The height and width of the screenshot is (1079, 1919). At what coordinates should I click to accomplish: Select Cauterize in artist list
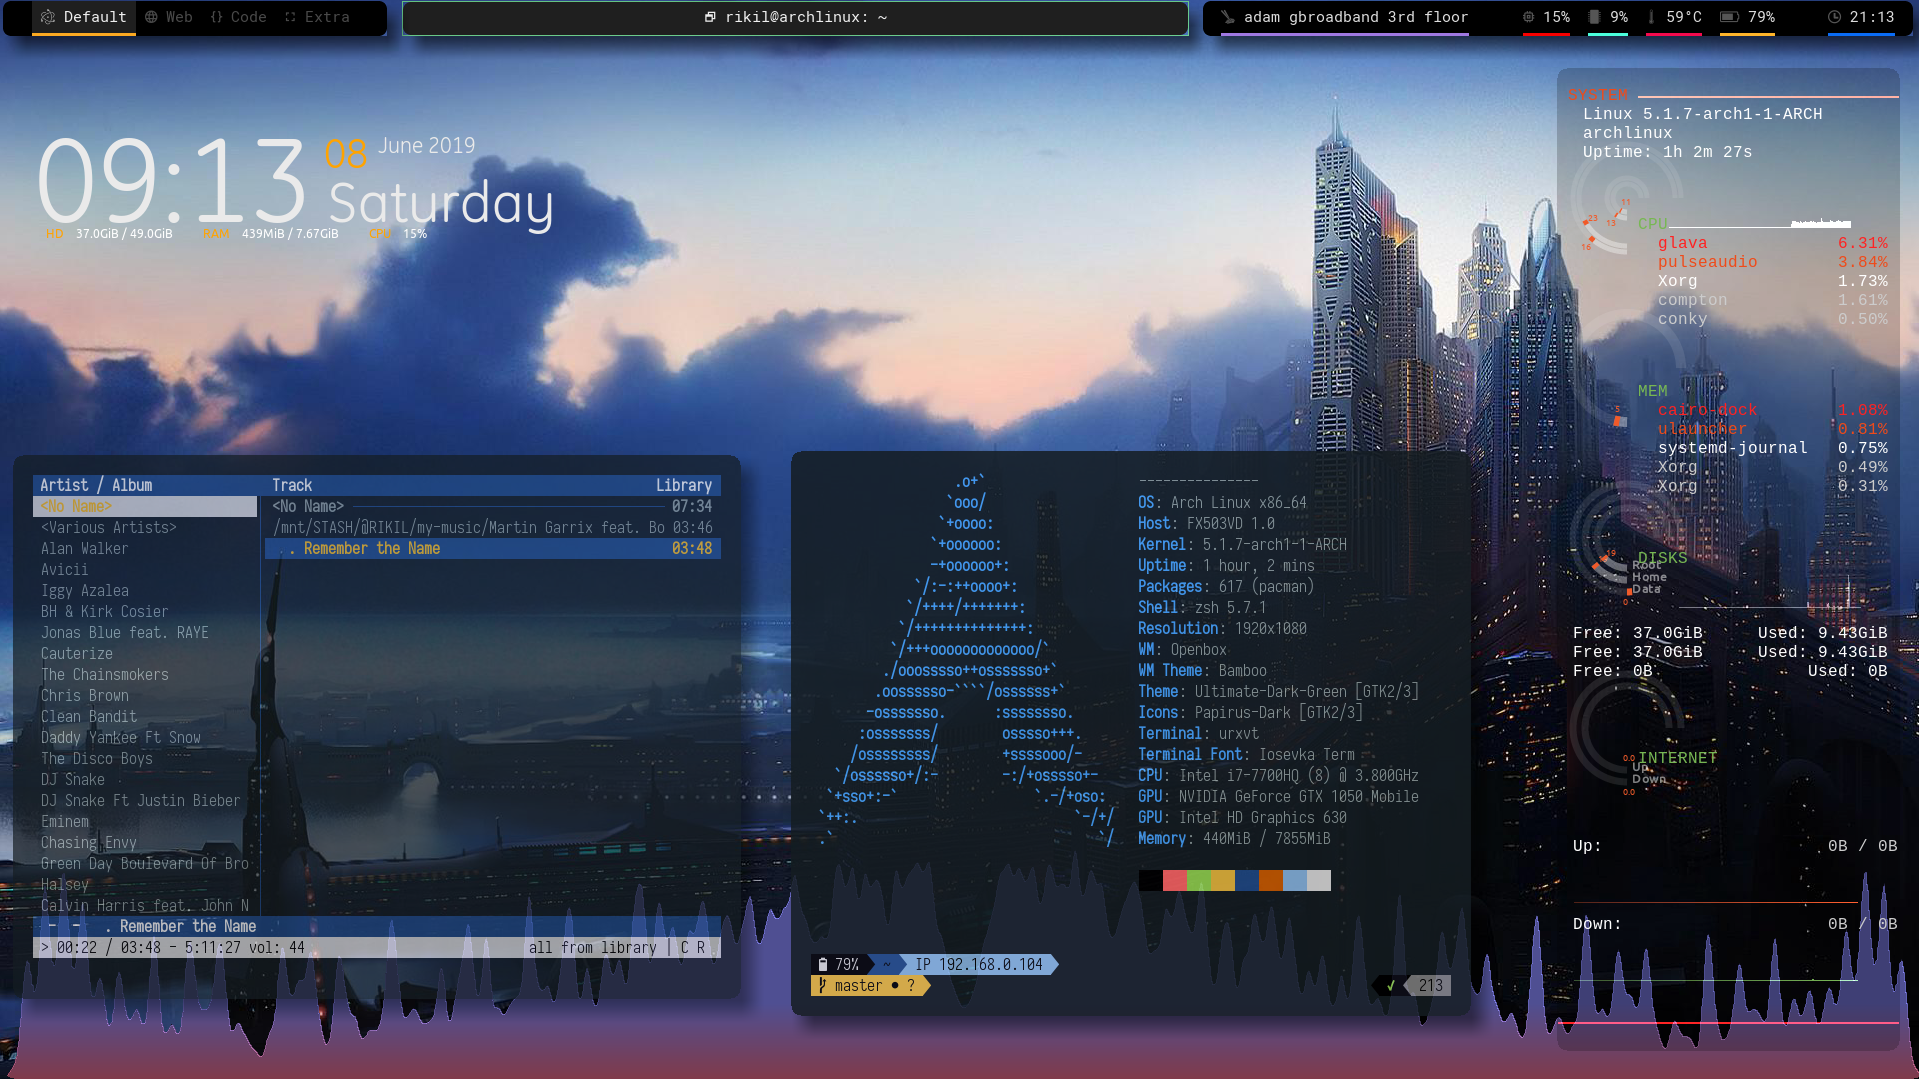(76, 653)
